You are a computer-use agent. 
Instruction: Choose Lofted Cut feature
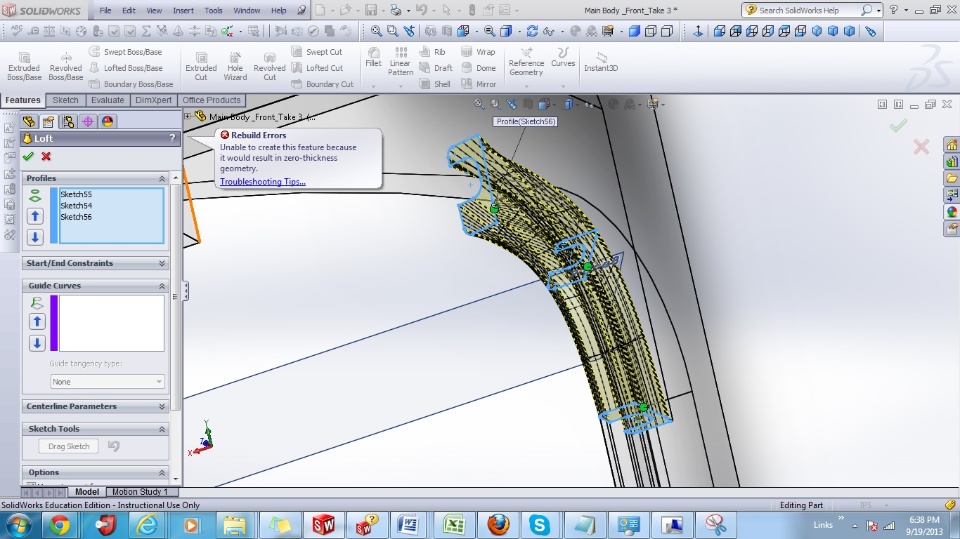[317, 68]
